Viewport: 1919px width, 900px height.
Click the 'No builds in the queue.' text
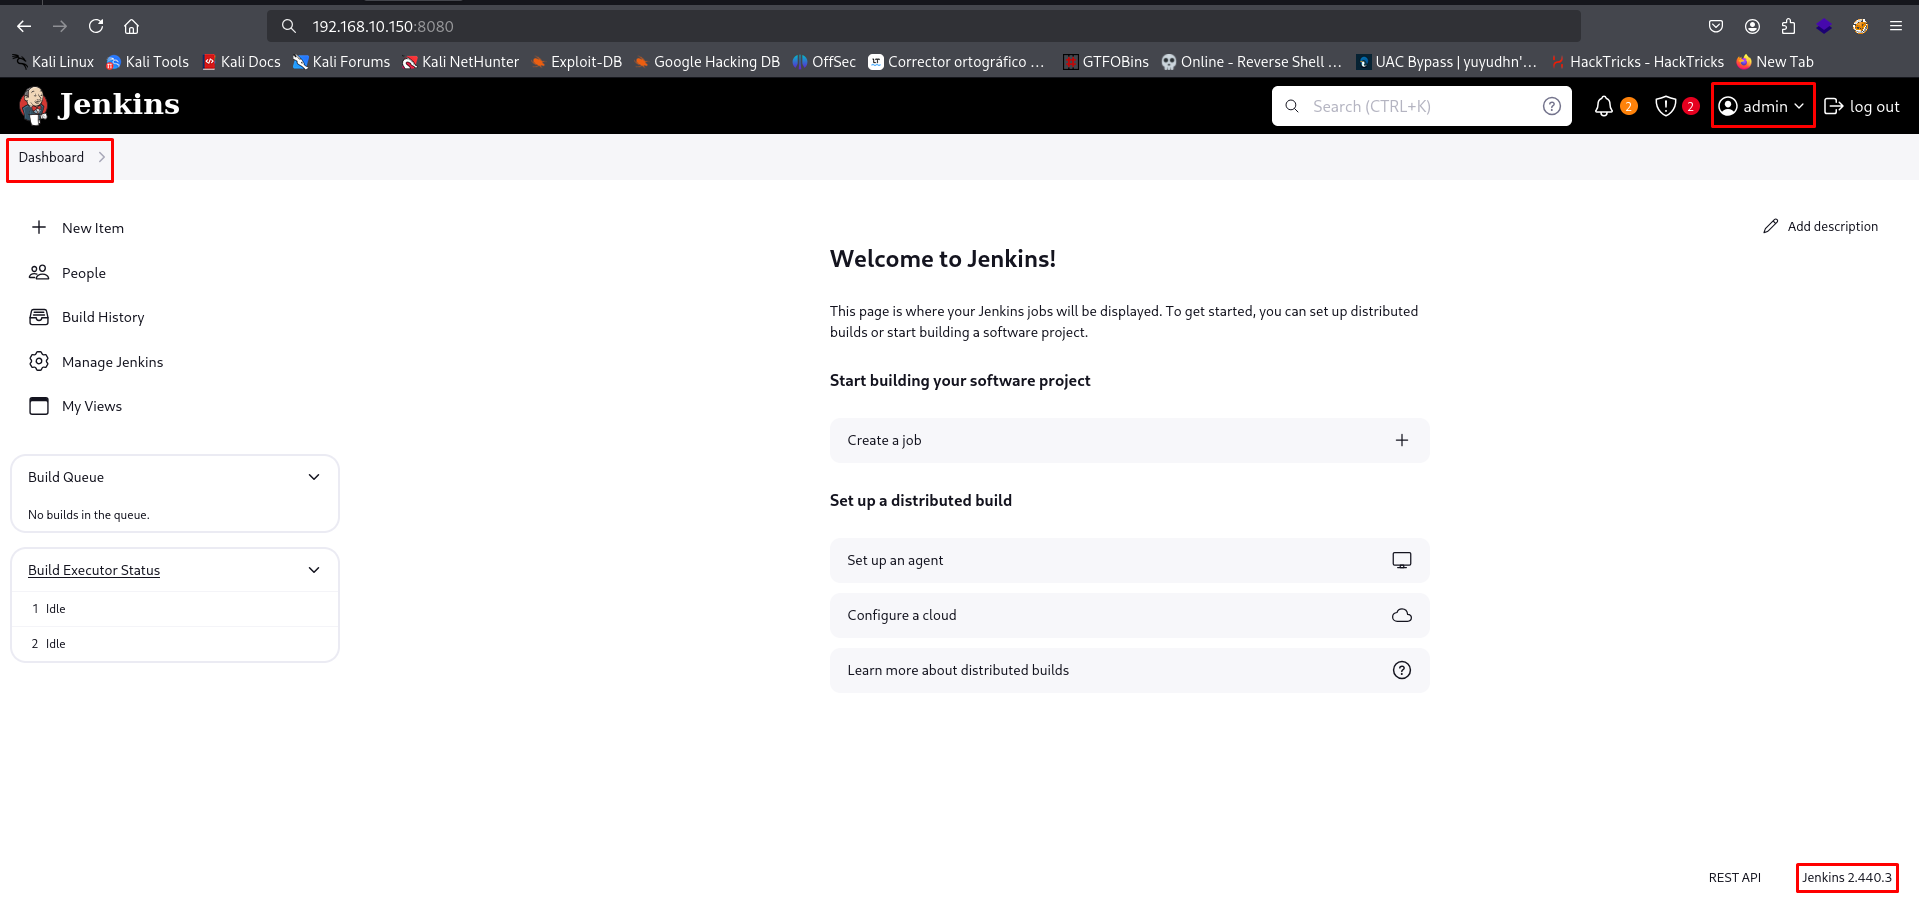[x=89, y=515]
